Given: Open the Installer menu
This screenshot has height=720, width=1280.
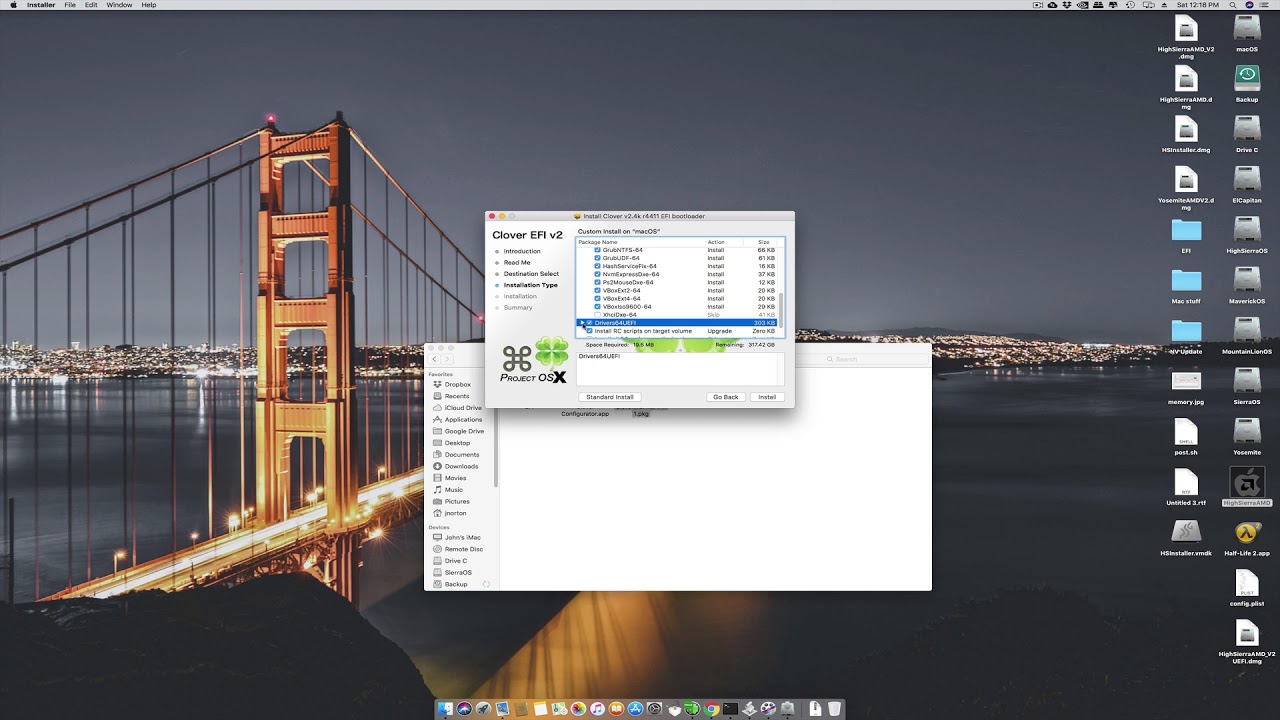Looking at the screenshot, I should tap(41, 5).
